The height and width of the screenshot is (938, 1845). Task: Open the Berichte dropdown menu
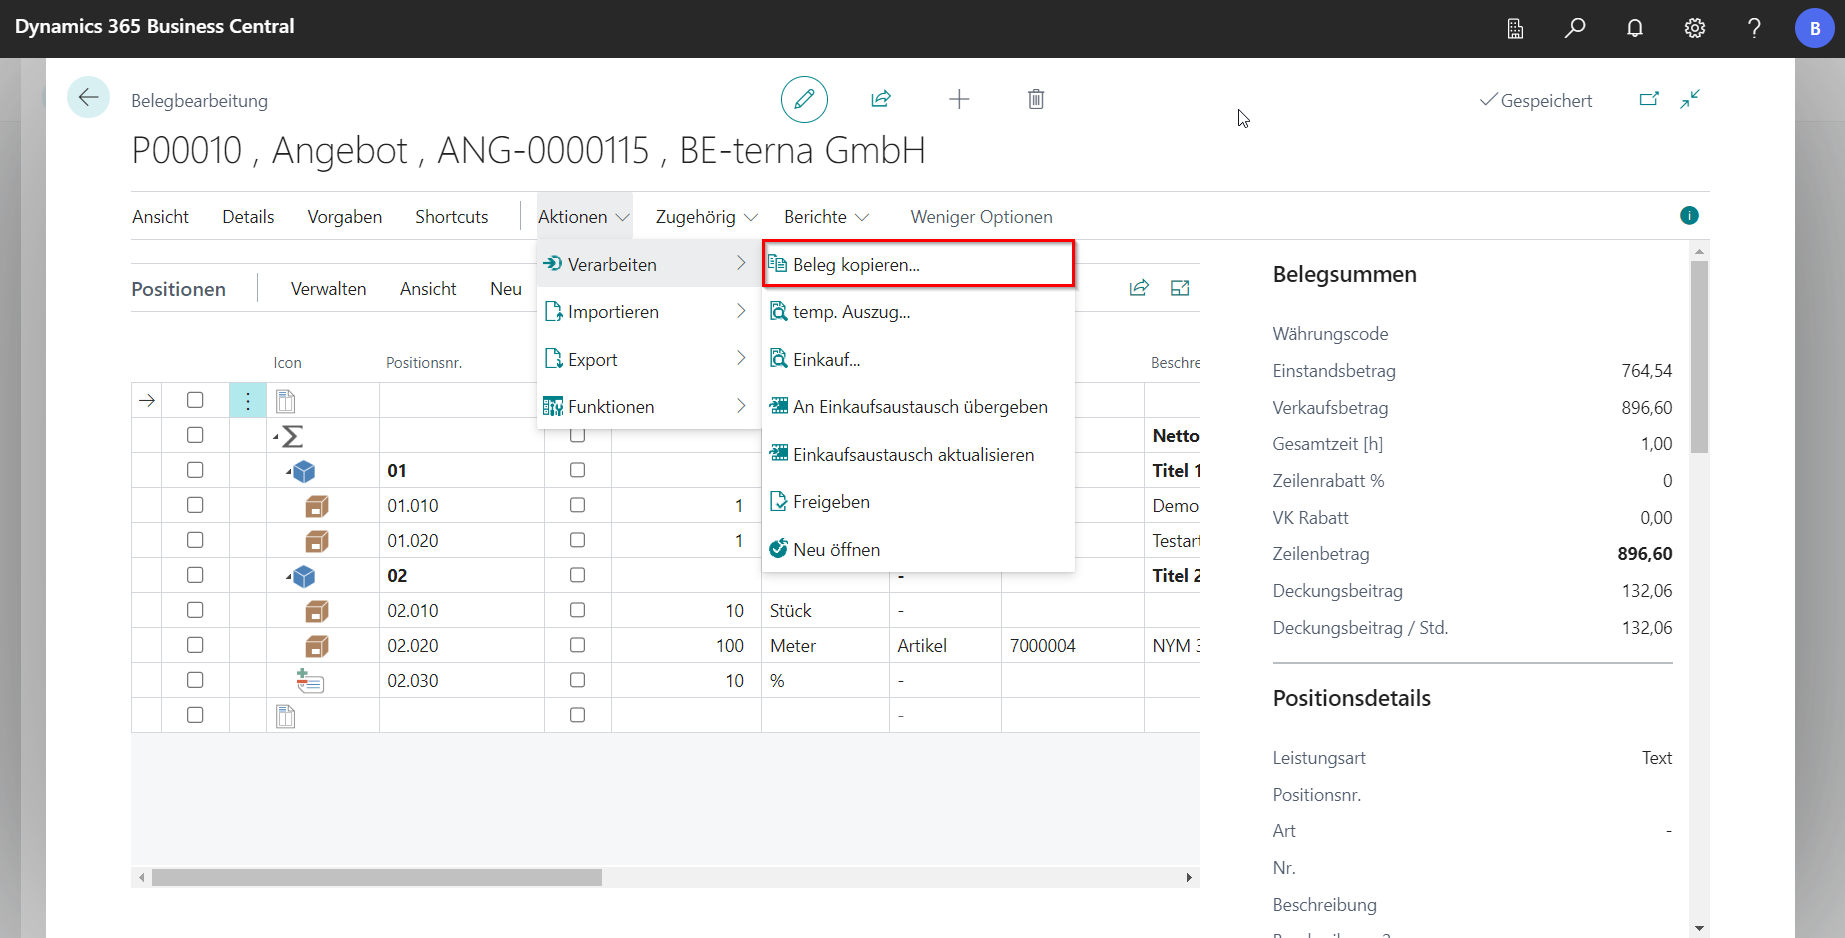826,217
